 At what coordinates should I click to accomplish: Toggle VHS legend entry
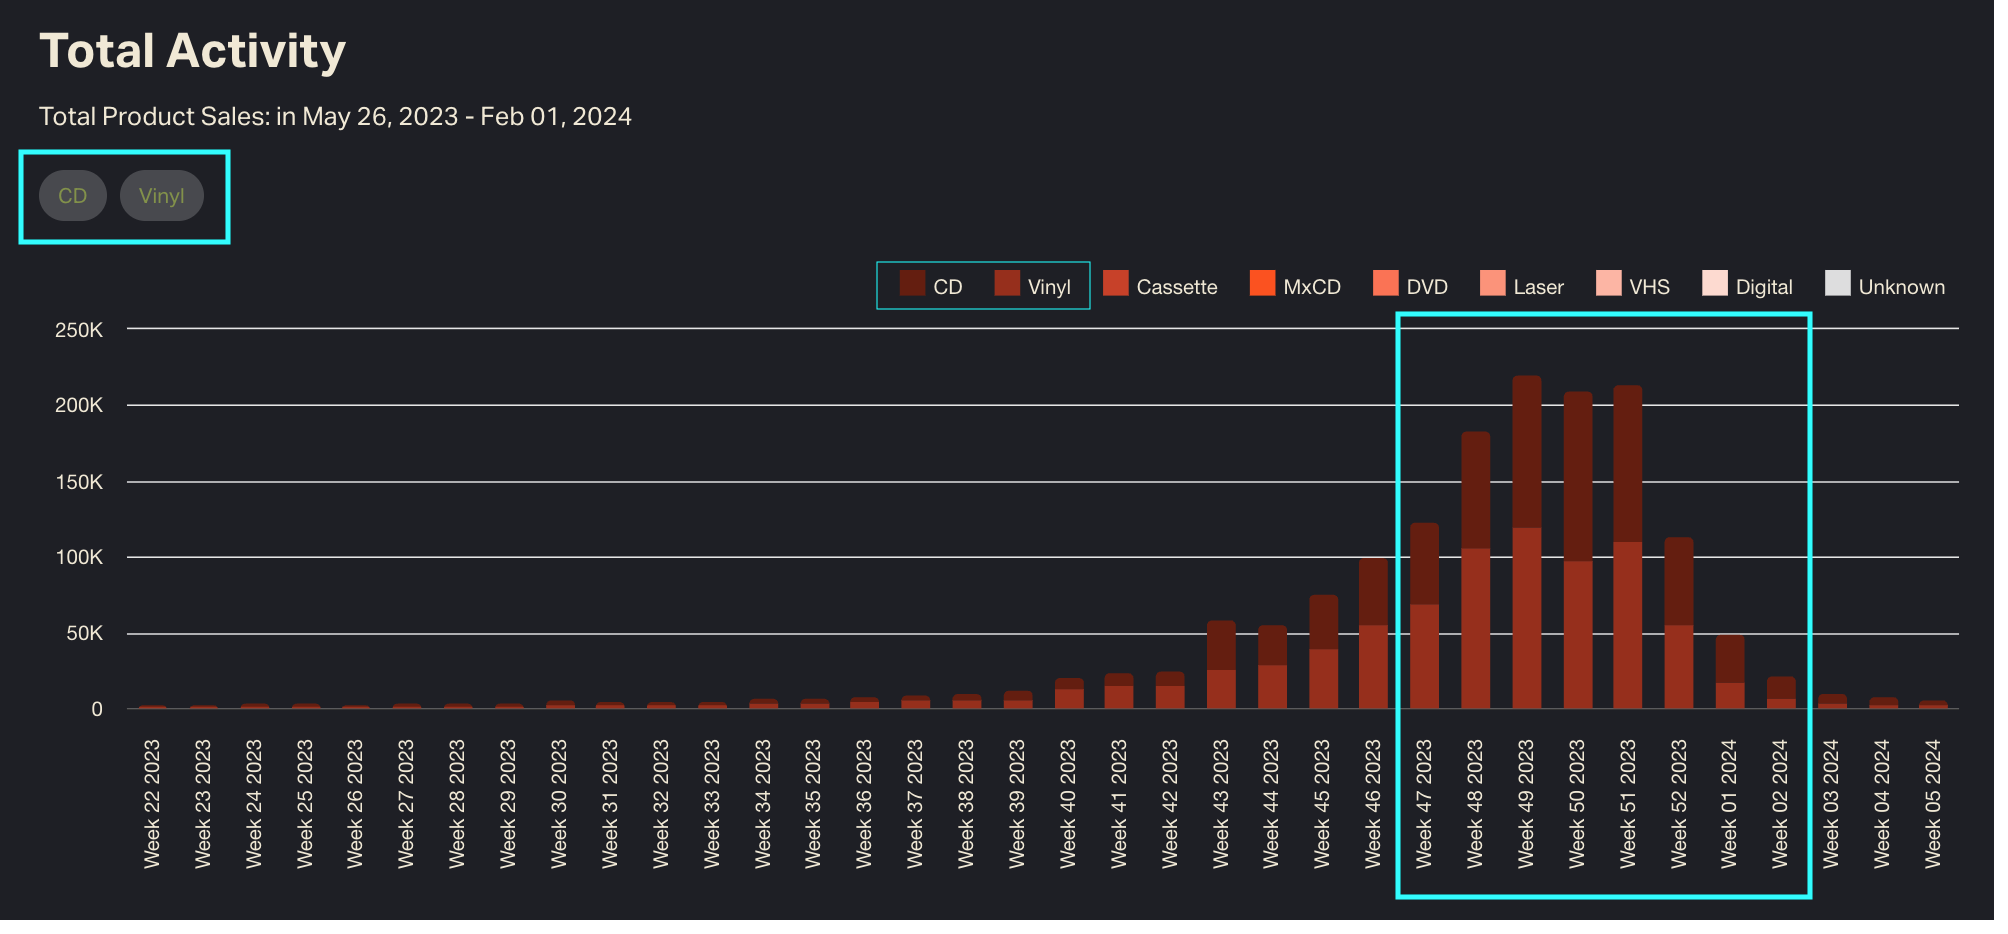[1633, 286]
